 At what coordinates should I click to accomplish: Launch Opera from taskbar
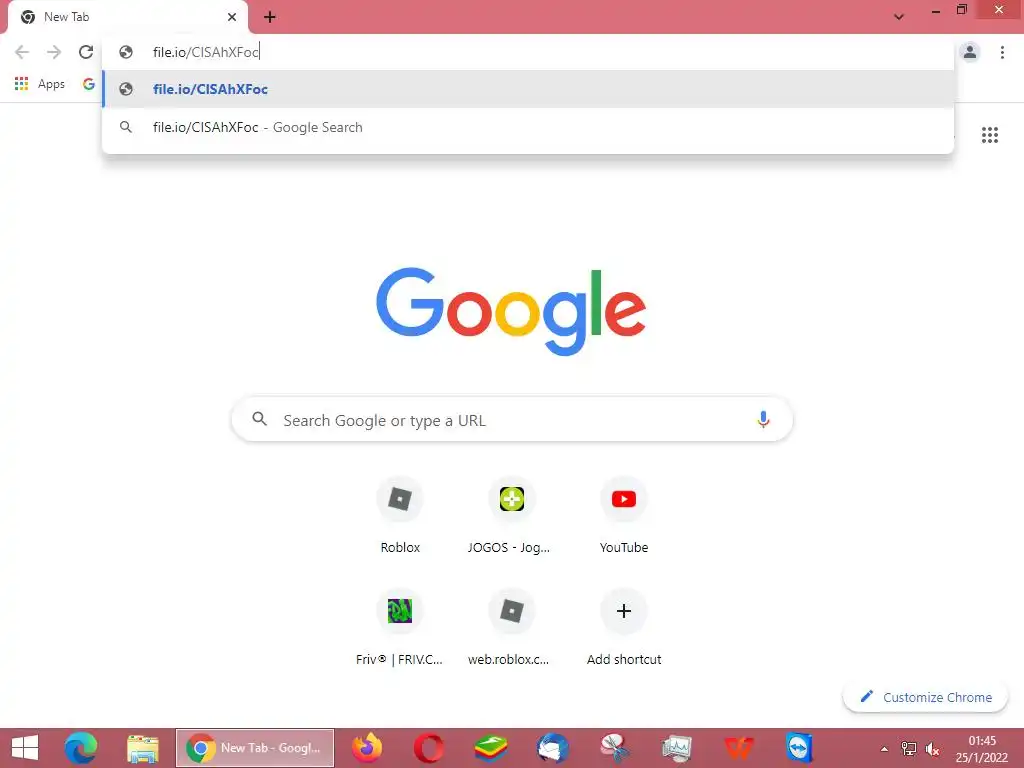click(x=428, y=748)
